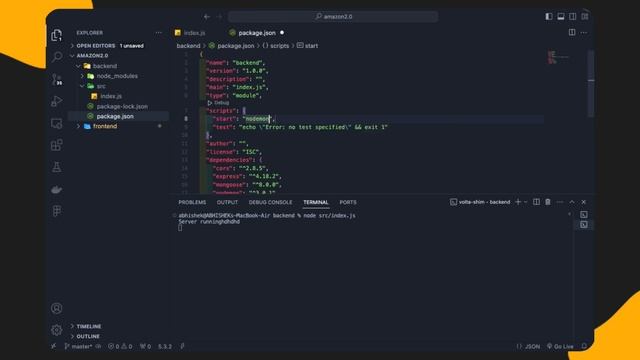The width and height of the screenshot is (640, 360).
Task: Open the Customize Layout icon
Action: pyautogui.click(x=585, y=16)
